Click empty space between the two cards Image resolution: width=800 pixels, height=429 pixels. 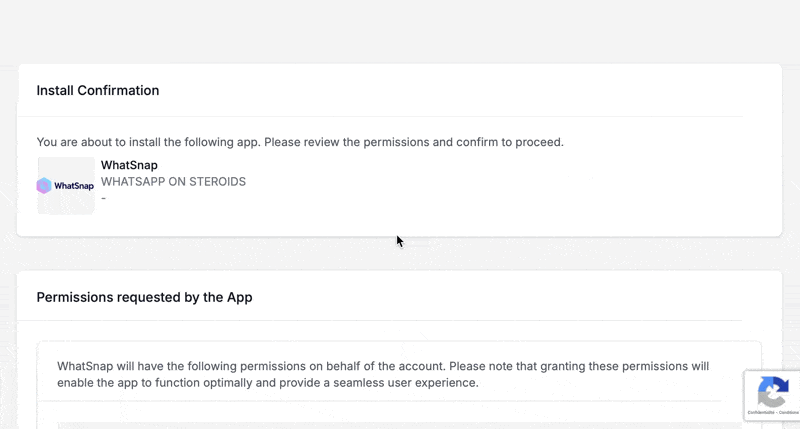400,254
